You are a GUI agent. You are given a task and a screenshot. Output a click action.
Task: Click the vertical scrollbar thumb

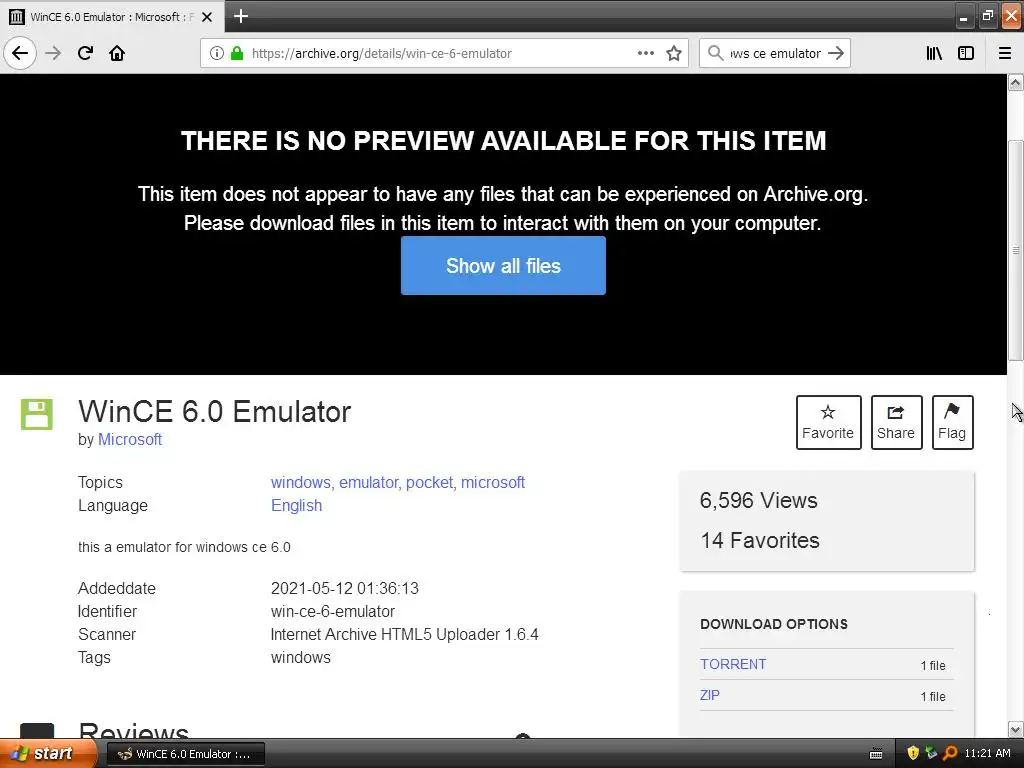(x=1016, y=250)
